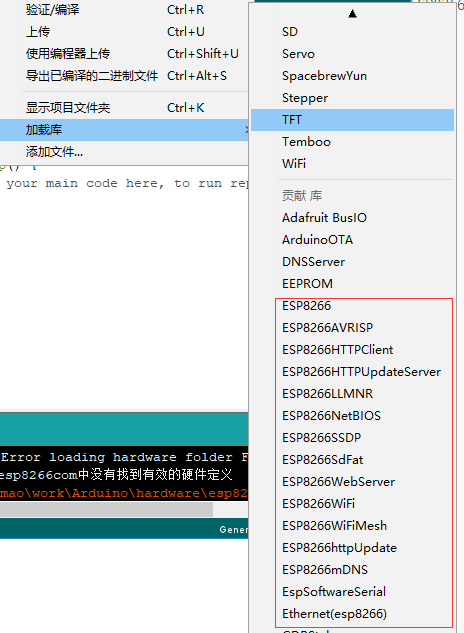Screen dimensions: 464x633
Task: Click 'Error loading hardware folder' console line
Action: point(124,457)
